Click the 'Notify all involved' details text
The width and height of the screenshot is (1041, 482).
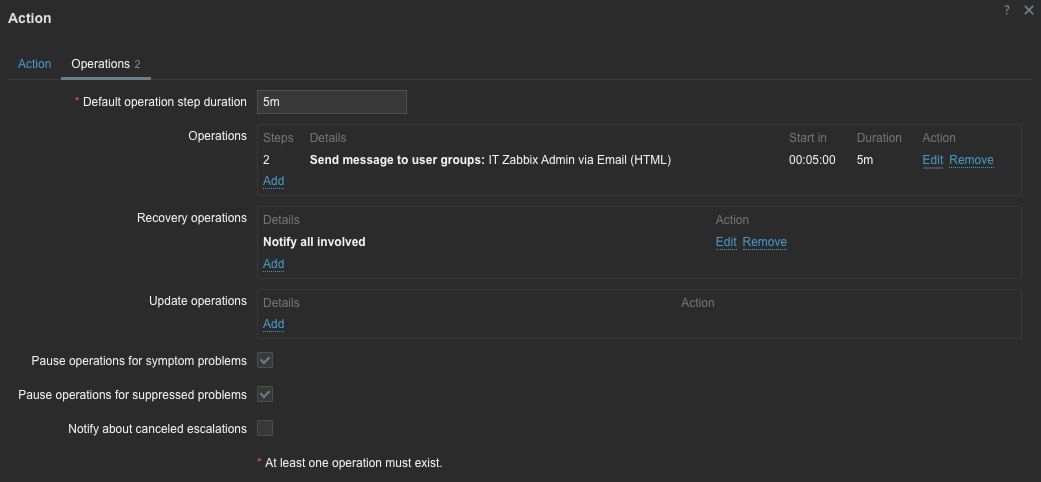(314, 242)
